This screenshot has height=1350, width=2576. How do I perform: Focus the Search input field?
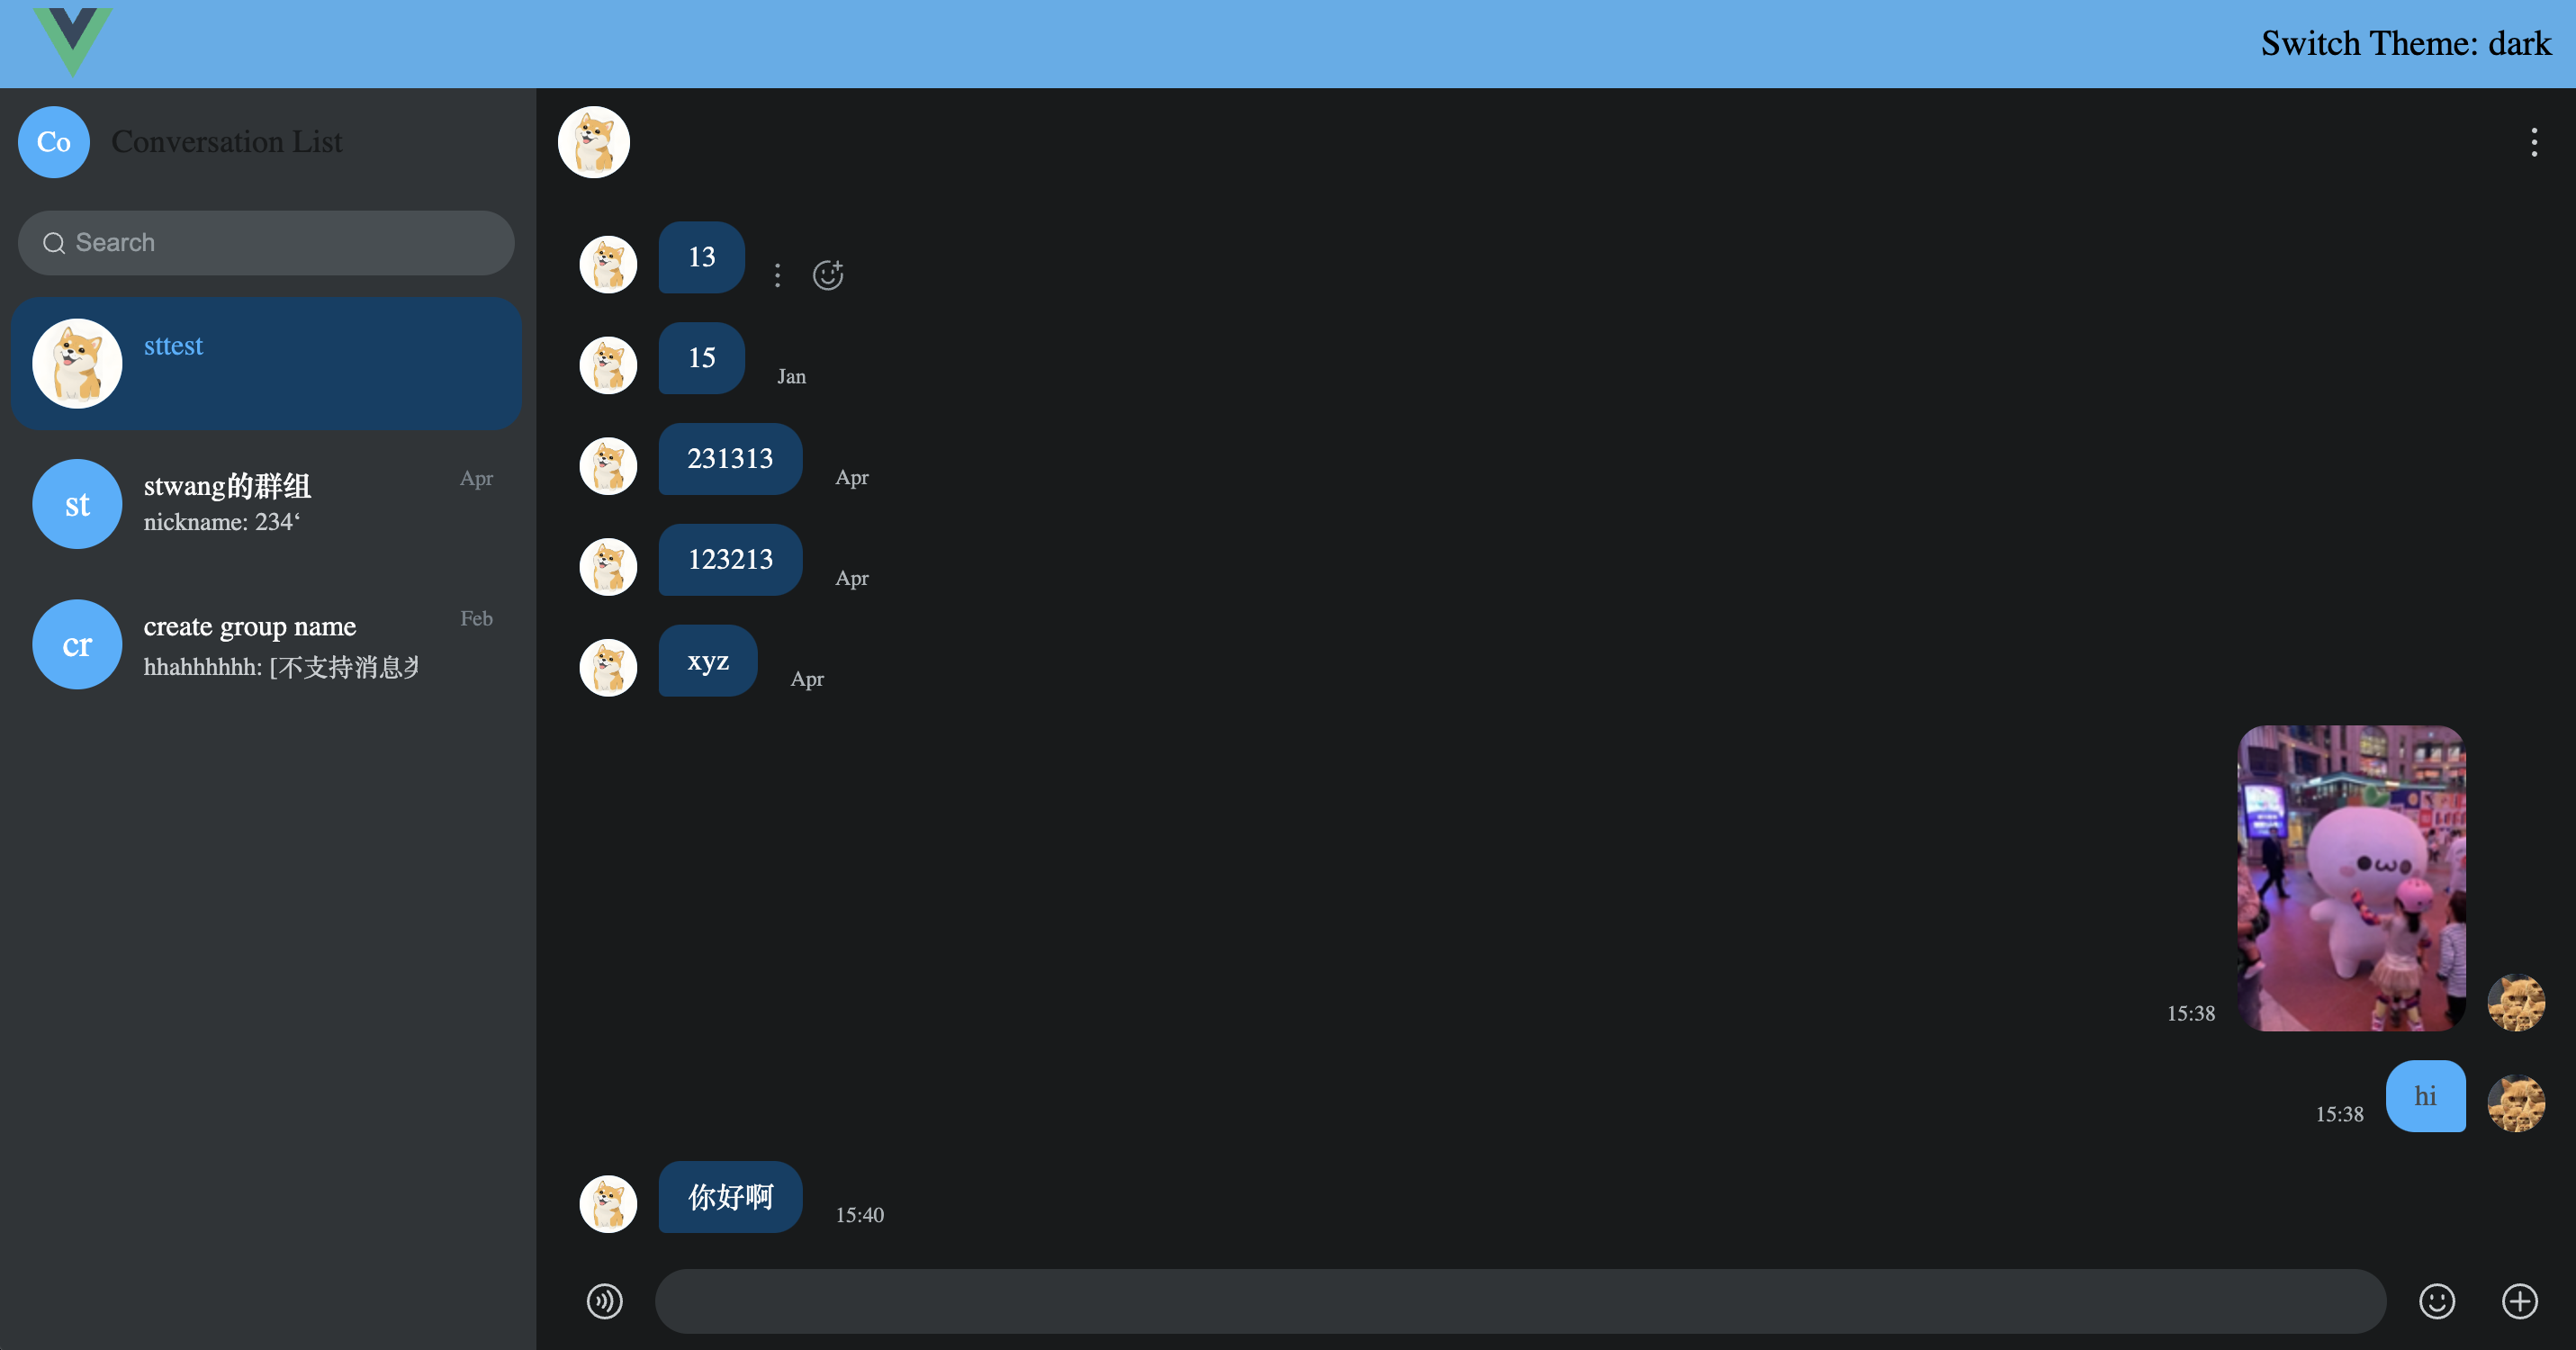click(x=266, y=243)
